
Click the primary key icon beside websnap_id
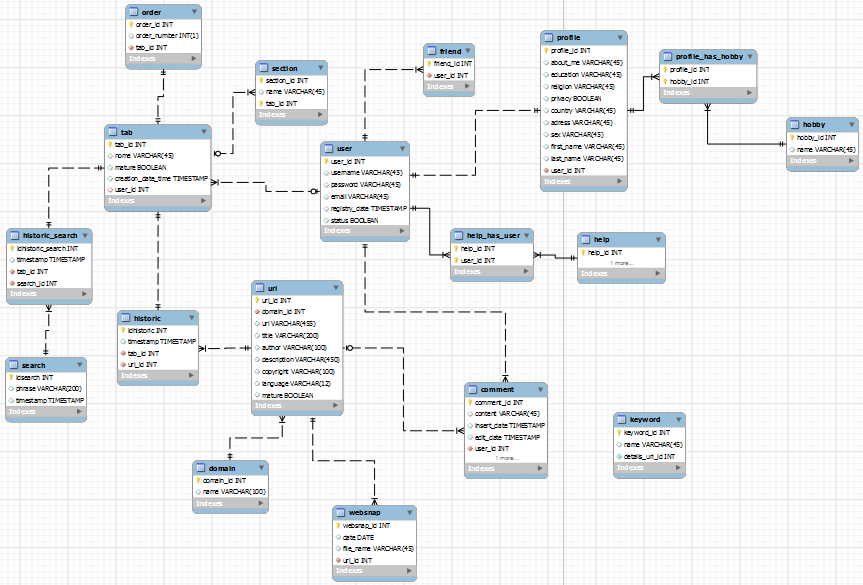(338, 525)
